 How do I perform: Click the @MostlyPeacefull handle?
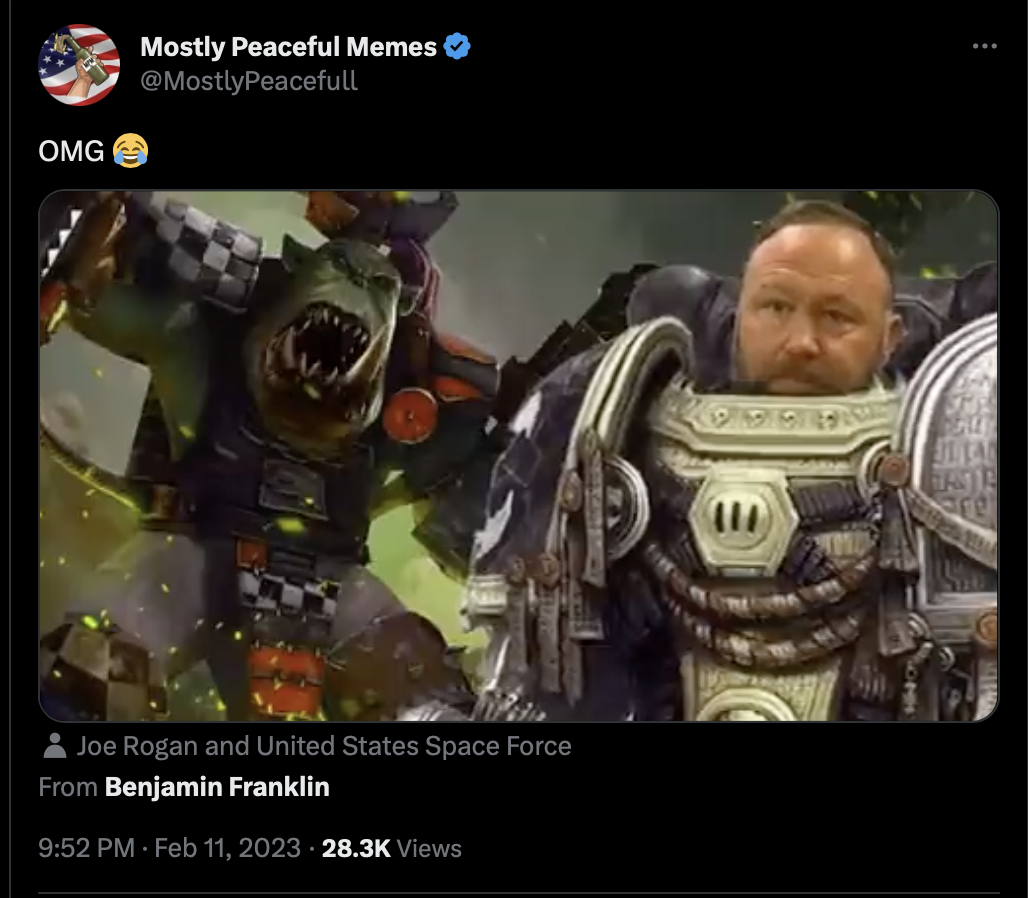point(249,81)
